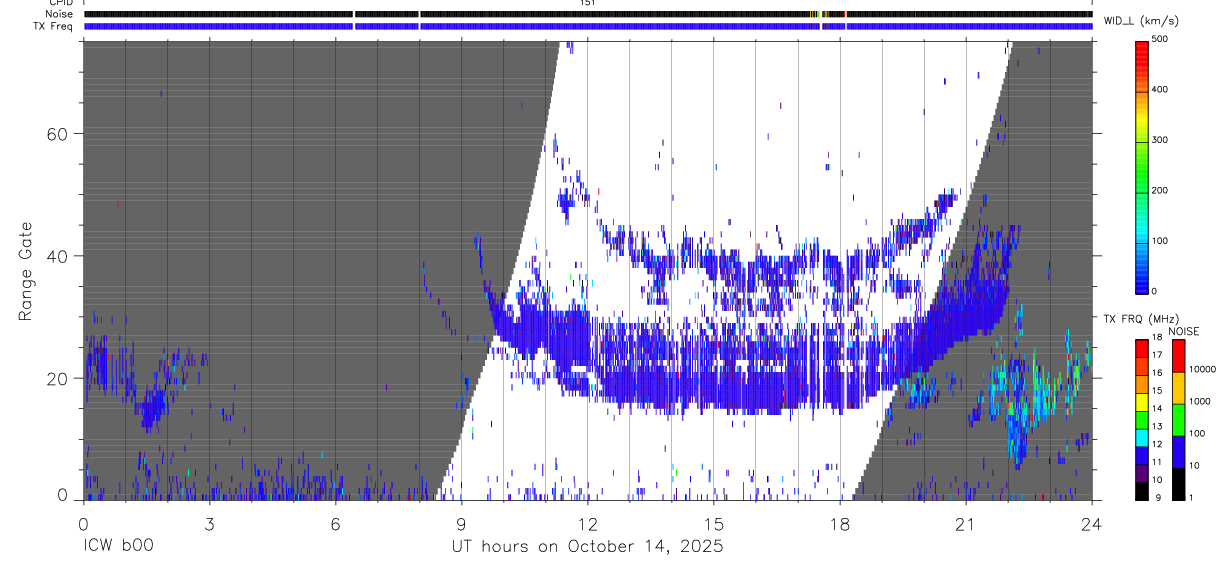This screenshot has width=1228, height=567.
Task: Click the 21 tick on UT hours axis
Action: (965, 523)
